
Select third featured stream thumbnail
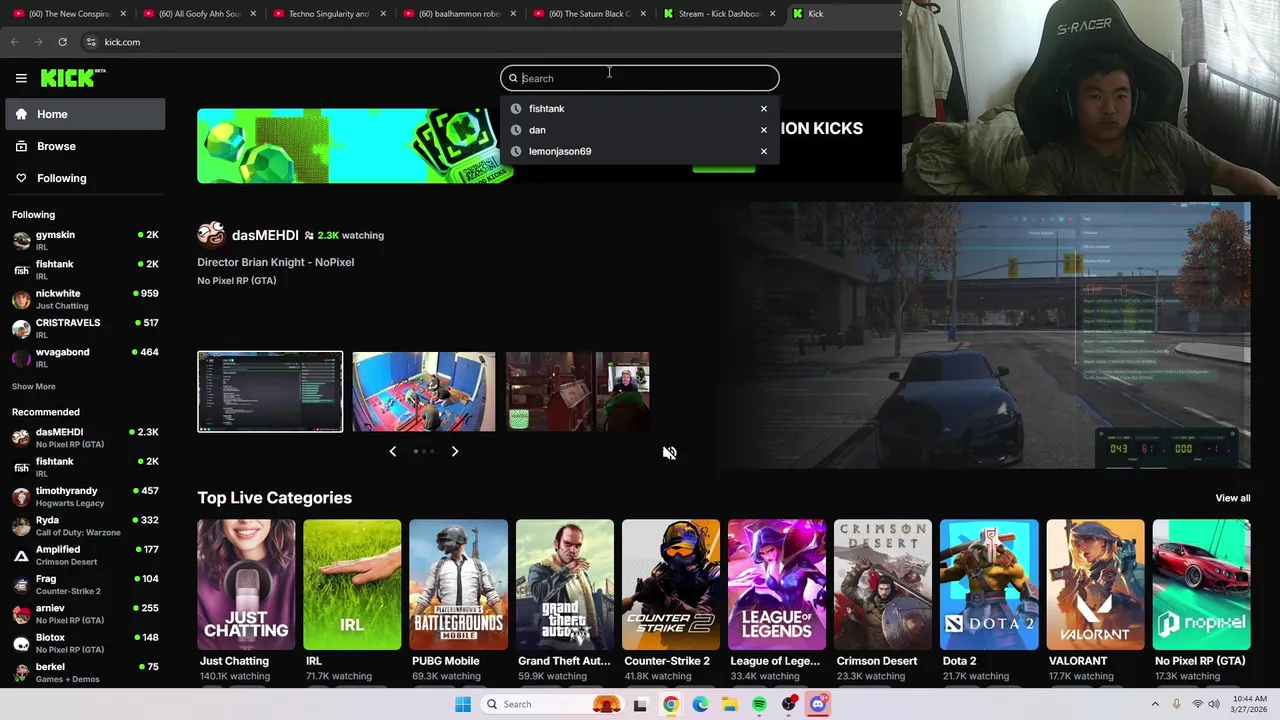[x=577, y=392]
